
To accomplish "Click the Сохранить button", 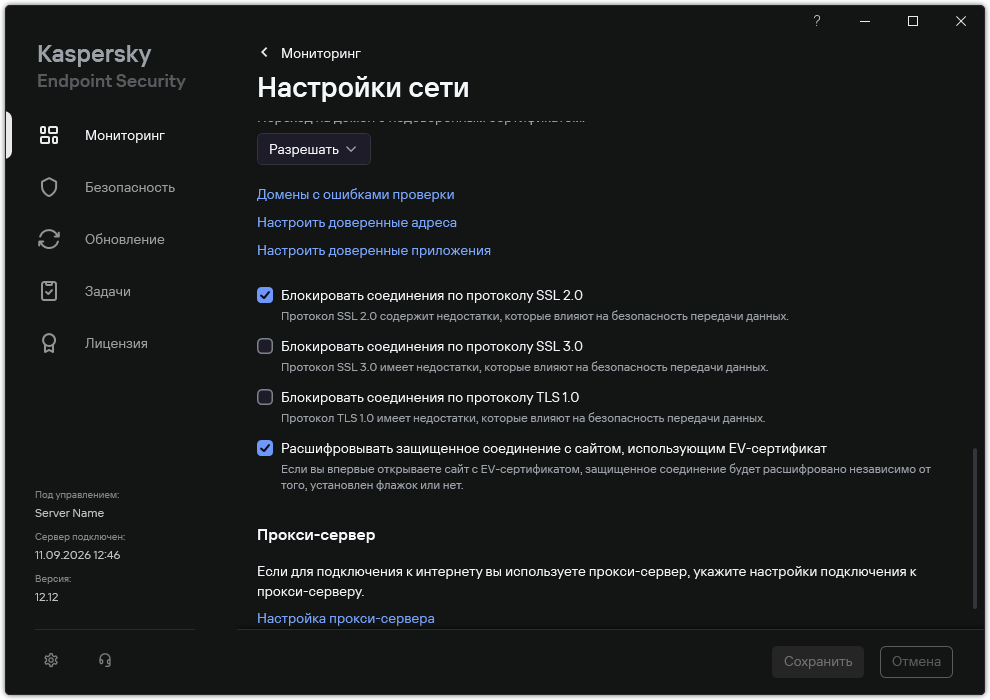I will pos(818,661).
